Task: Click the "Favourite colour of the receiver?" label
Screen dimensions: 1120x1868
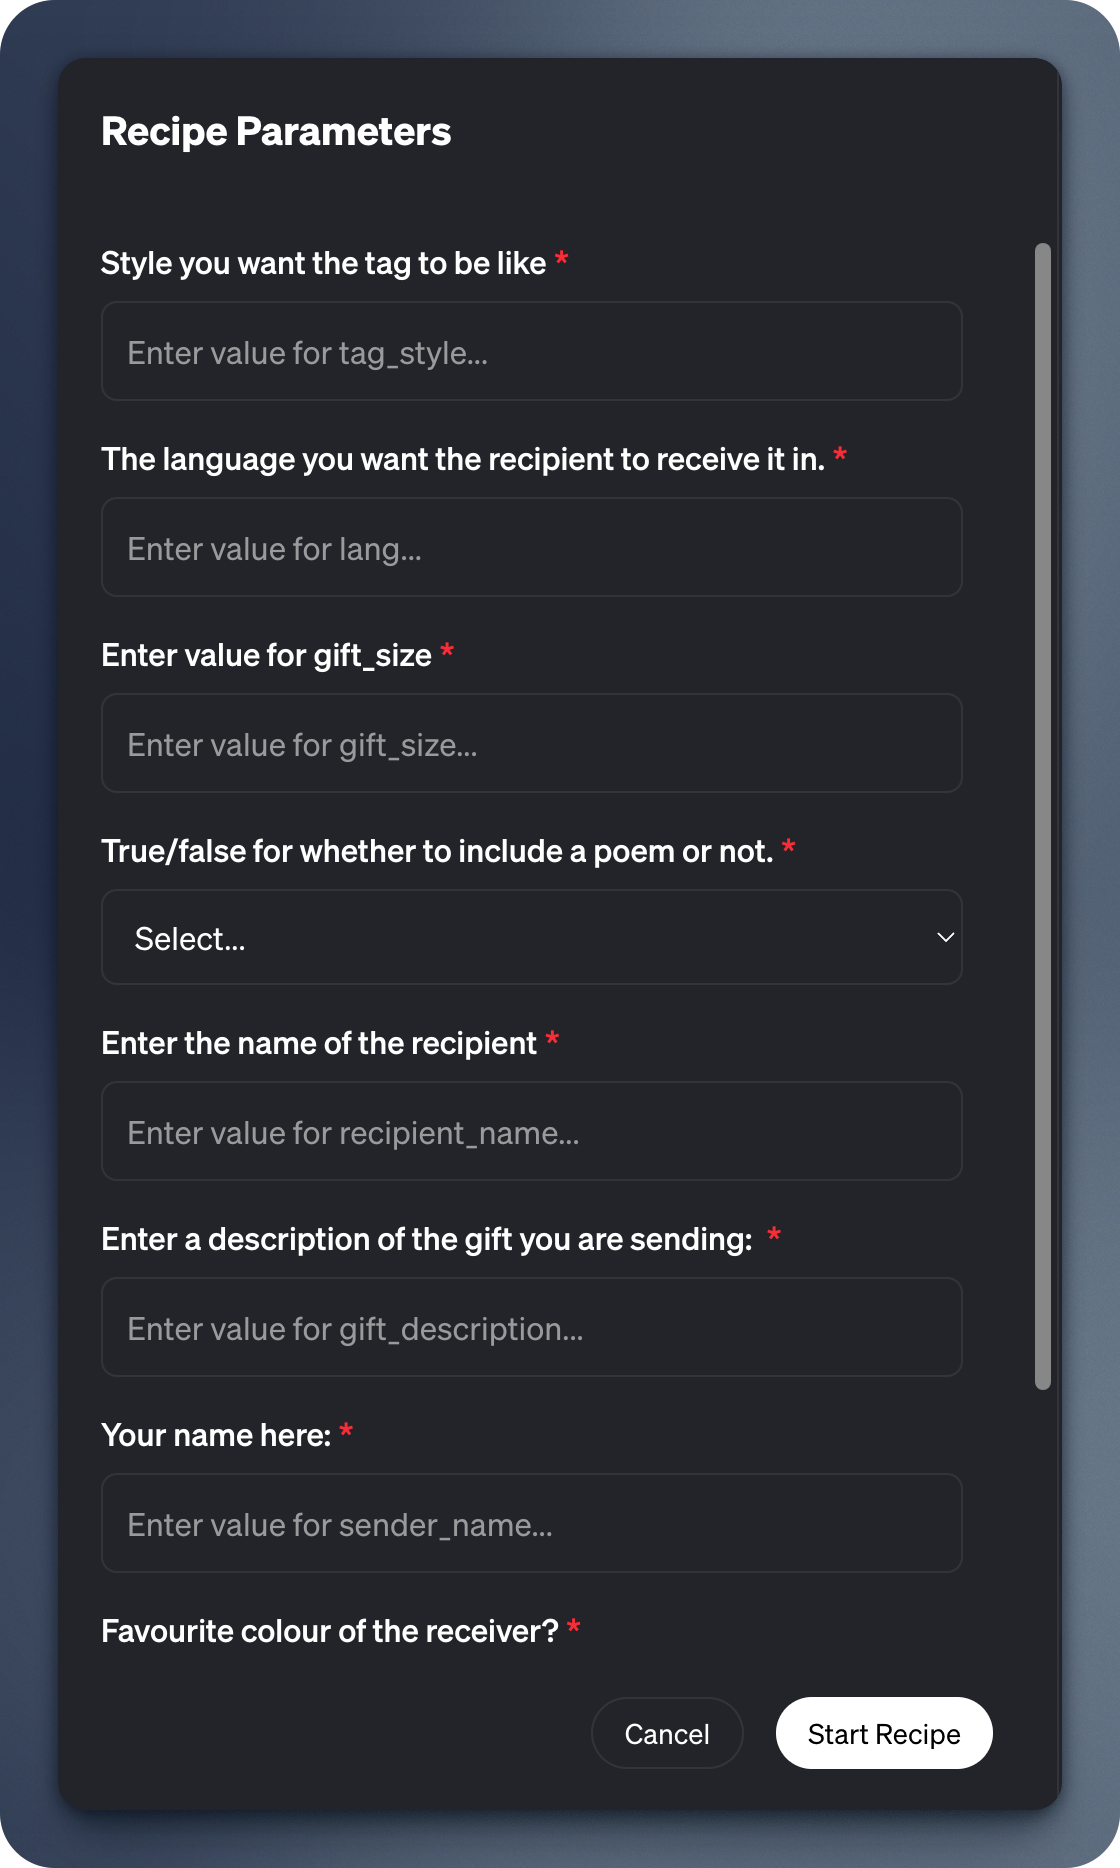Action: [329, 1631]
